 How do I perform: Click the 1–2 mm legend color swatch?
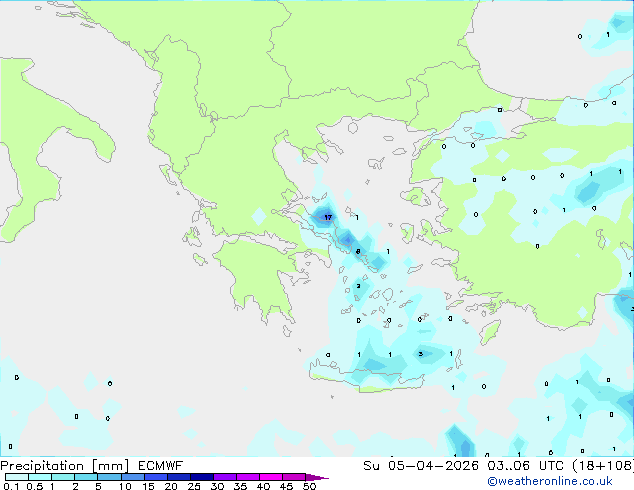[63, 477]
